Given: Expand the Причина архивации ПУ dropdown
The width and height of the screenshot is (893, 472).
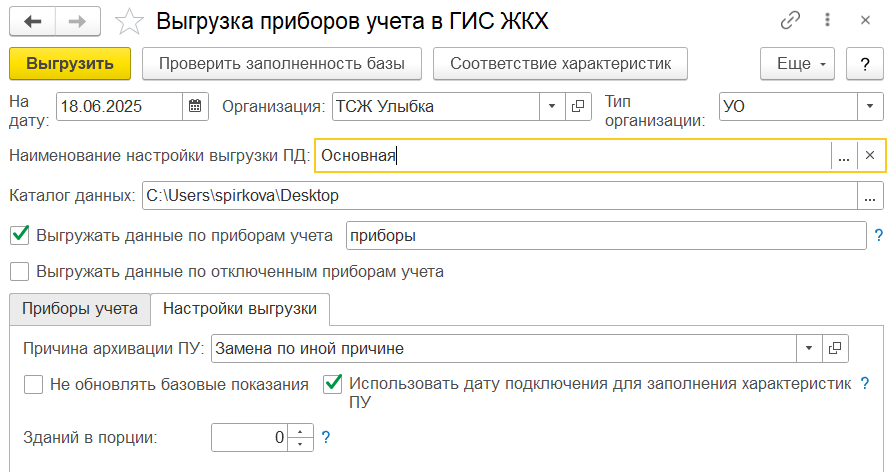Looking at the screenshot, I should point(809,348).
